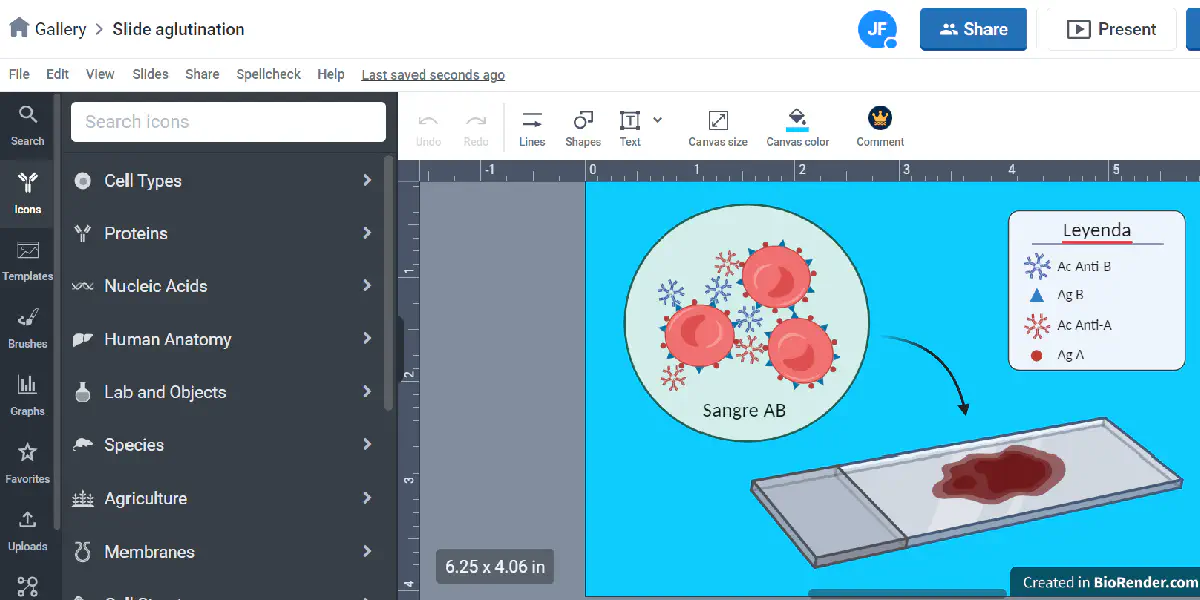Expand the Cell Types category
This screenshot has height=600, width=1200.
224,181
